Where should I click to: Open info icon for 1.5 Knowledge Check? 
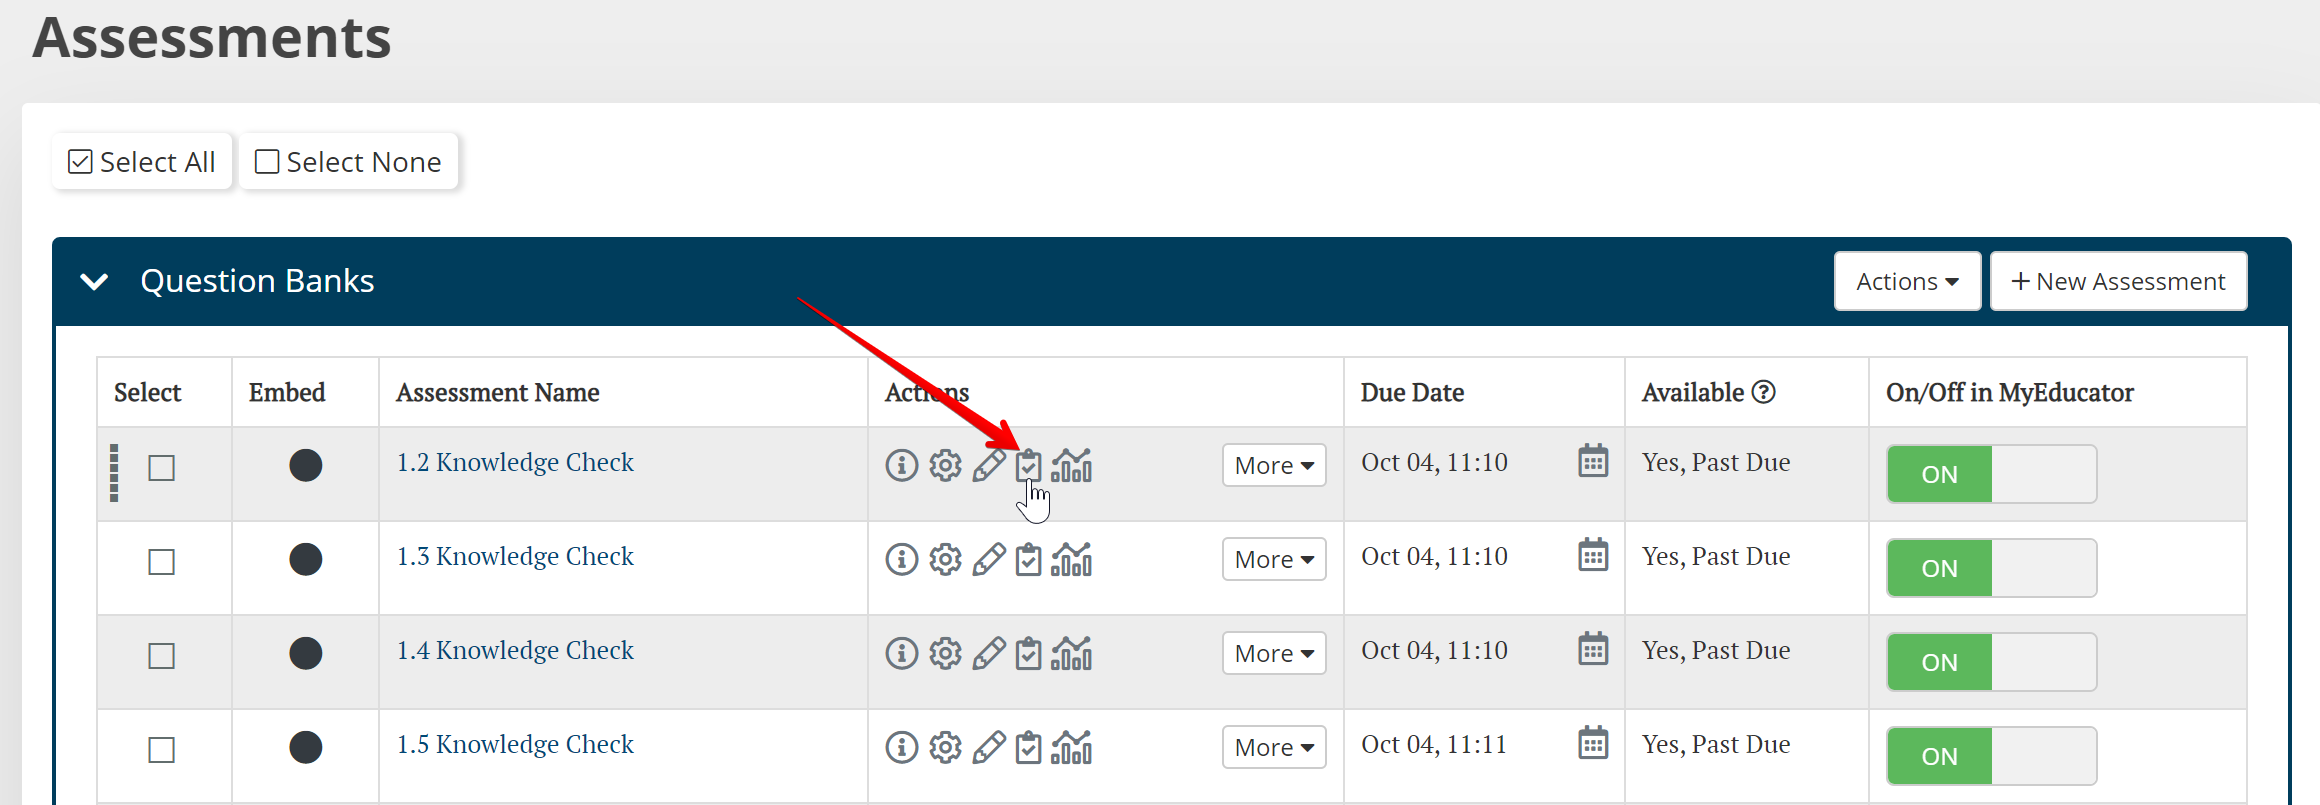pyautogui.click(x=902, y=747)
